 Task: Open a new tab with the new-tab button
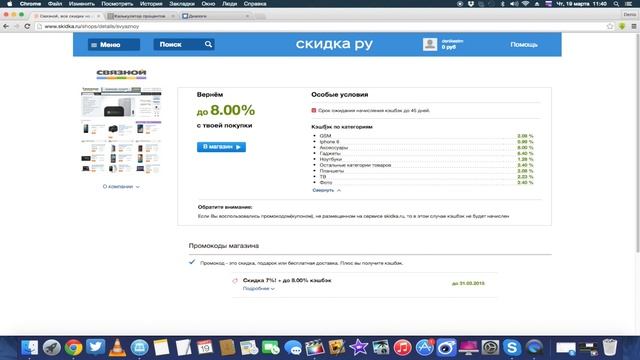(260, 16)
